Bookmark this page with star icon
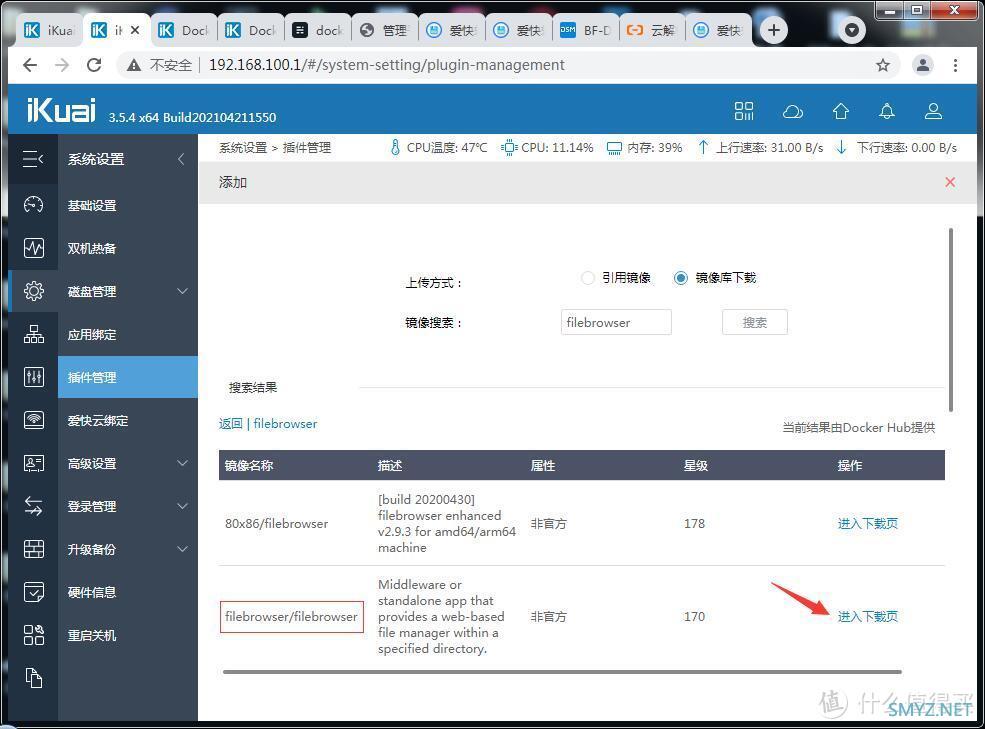 click(883, 65)
